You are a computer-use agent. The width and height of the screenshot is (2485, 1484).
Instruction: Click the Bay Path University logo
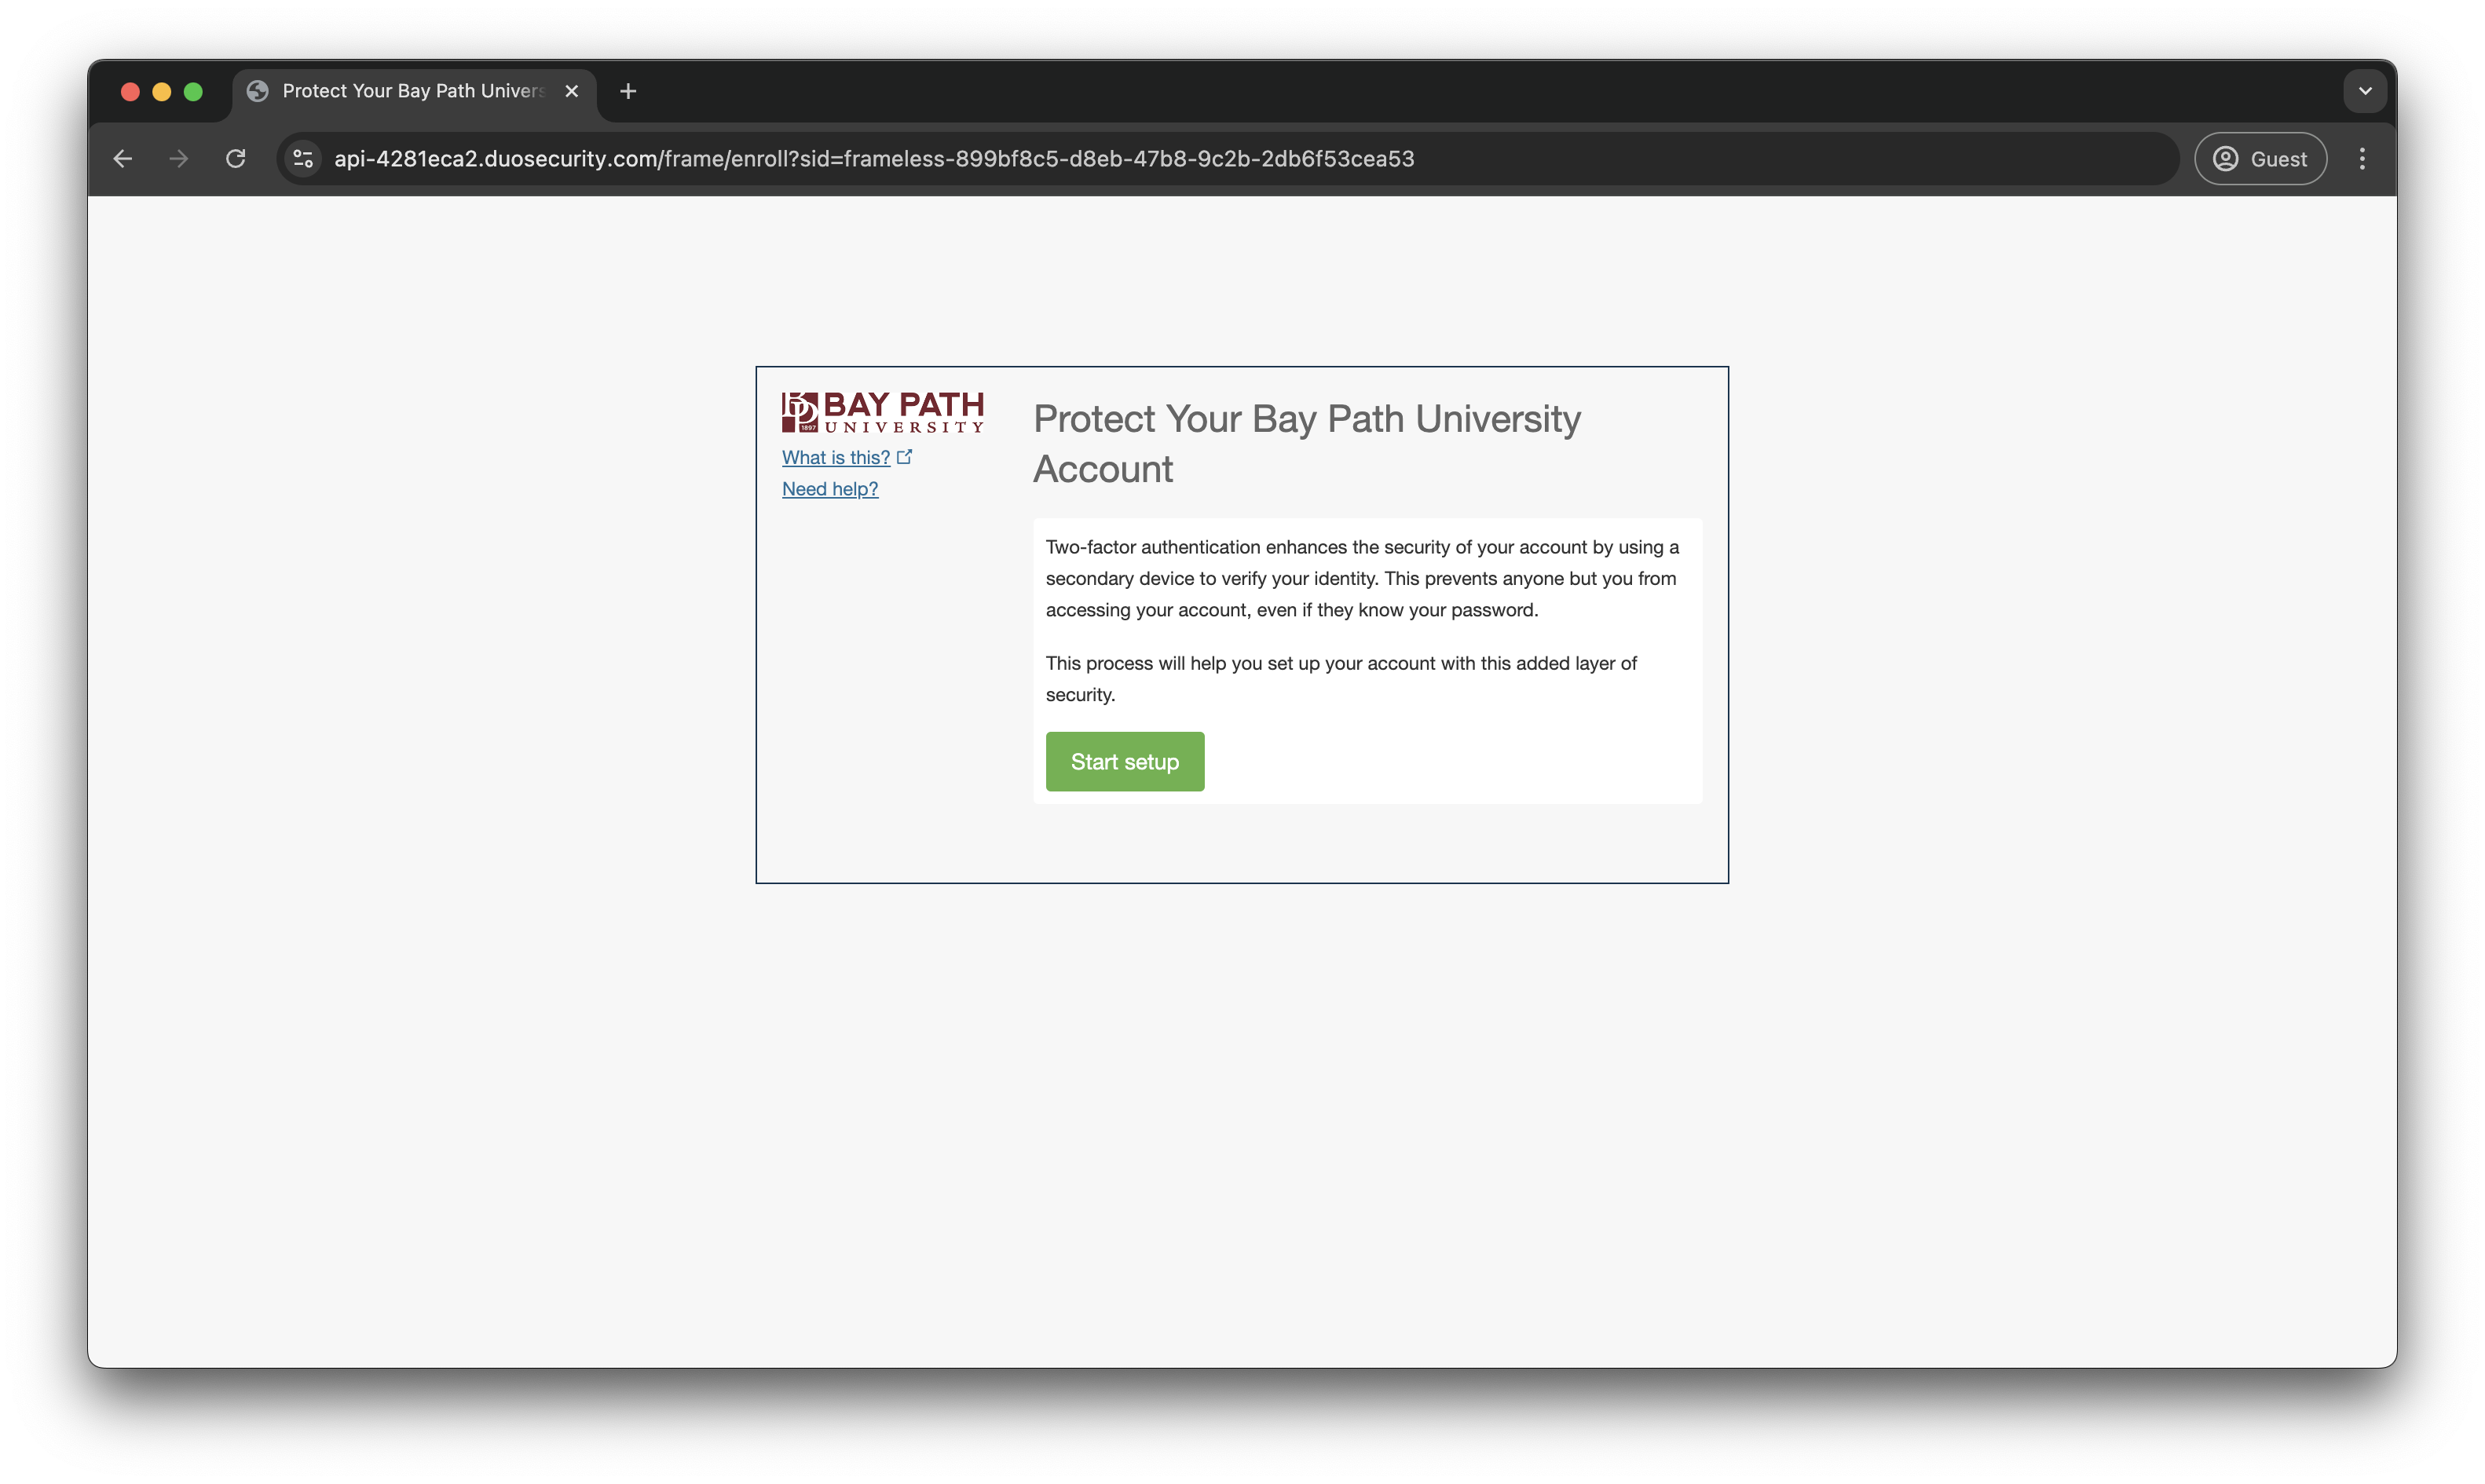click(882, 412)
